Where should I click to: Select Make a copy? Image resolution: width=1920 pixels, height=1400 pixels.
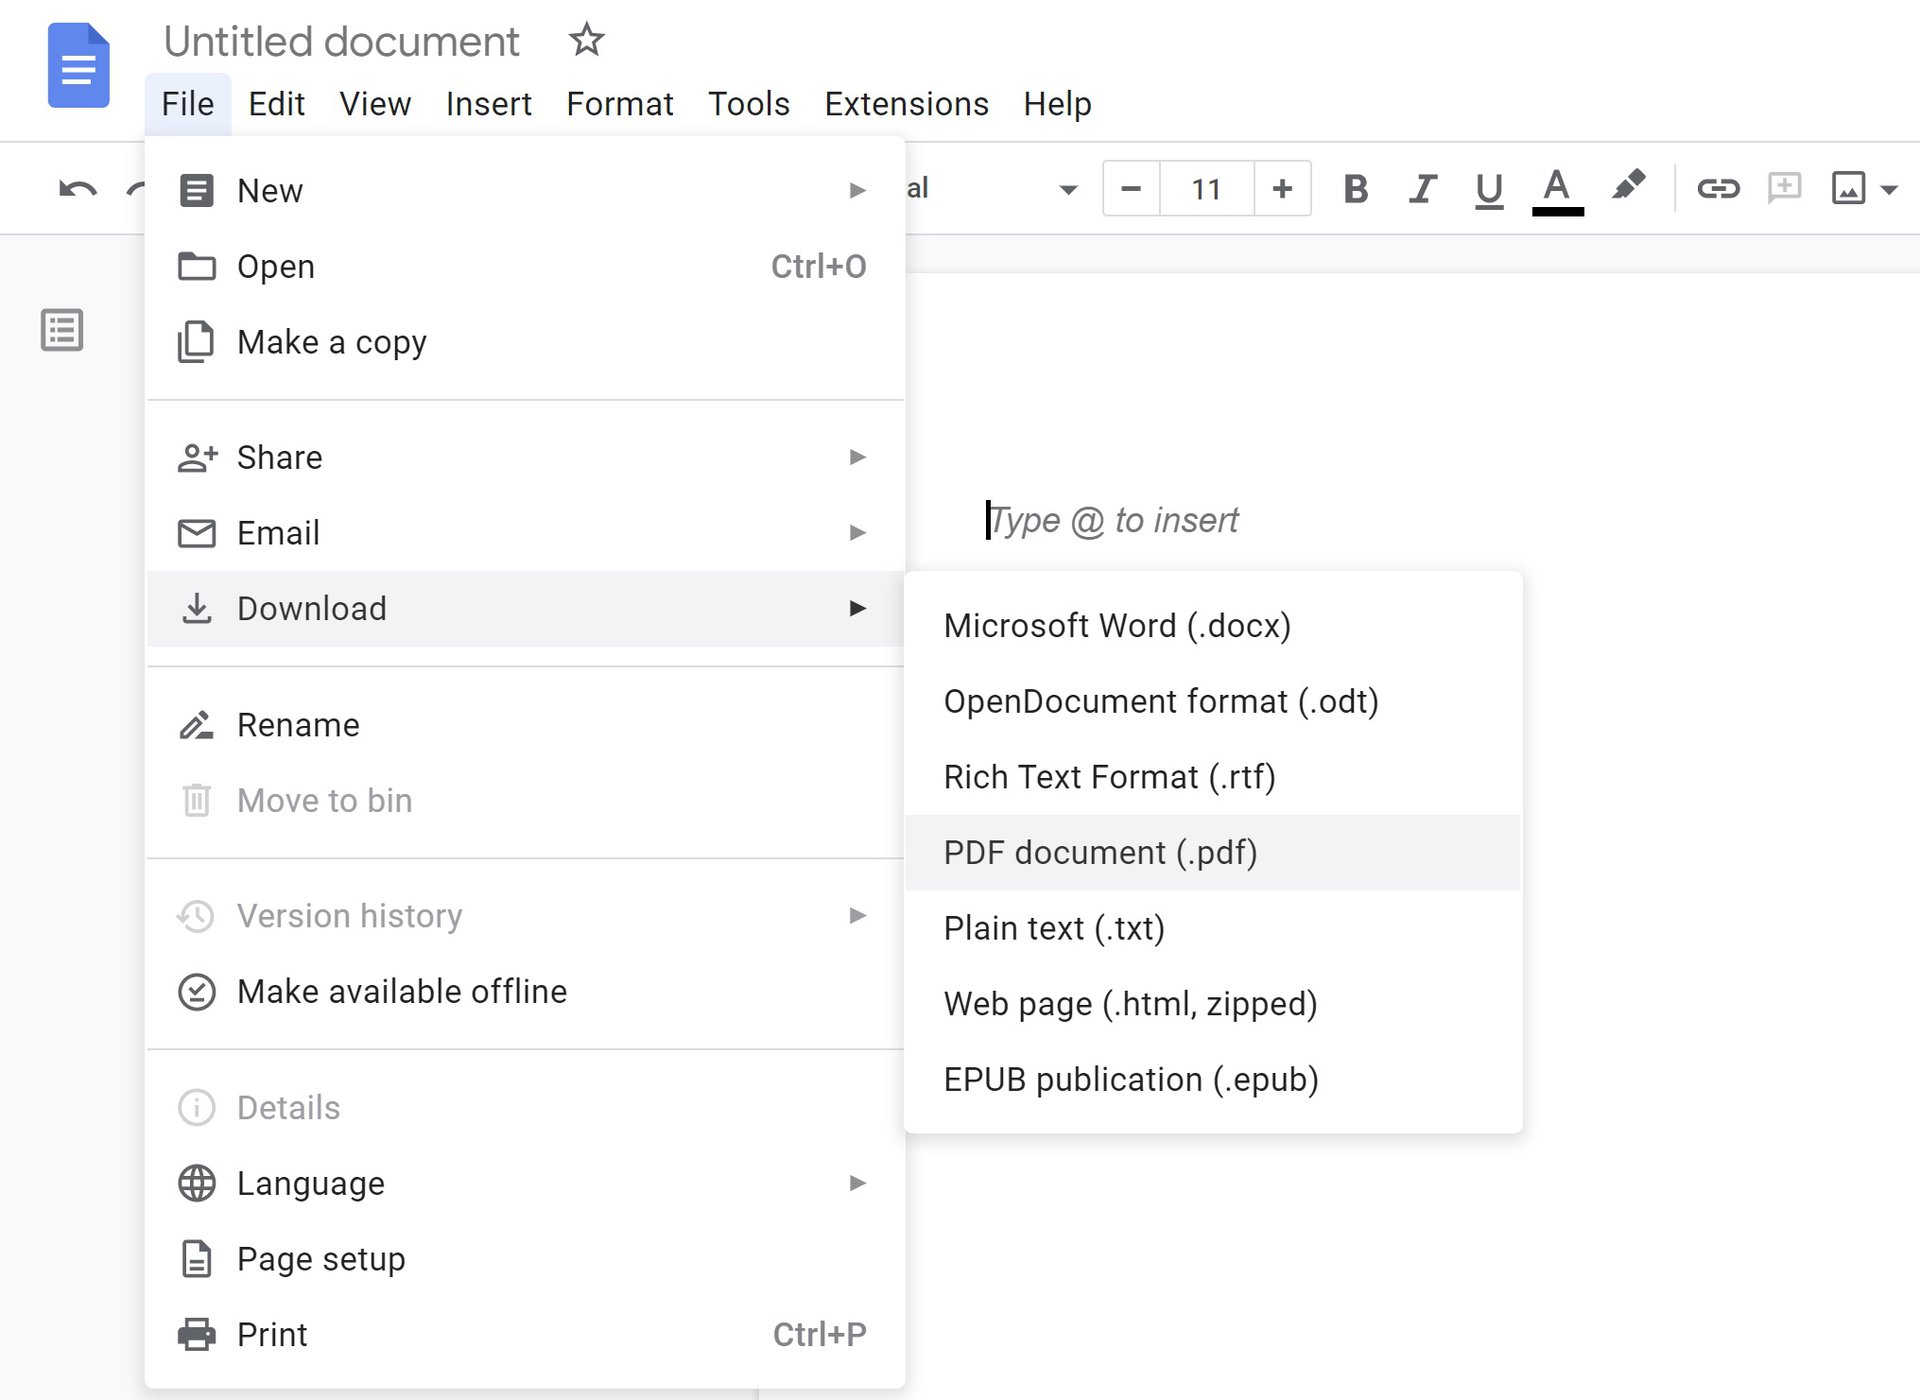tap(525, 342)
